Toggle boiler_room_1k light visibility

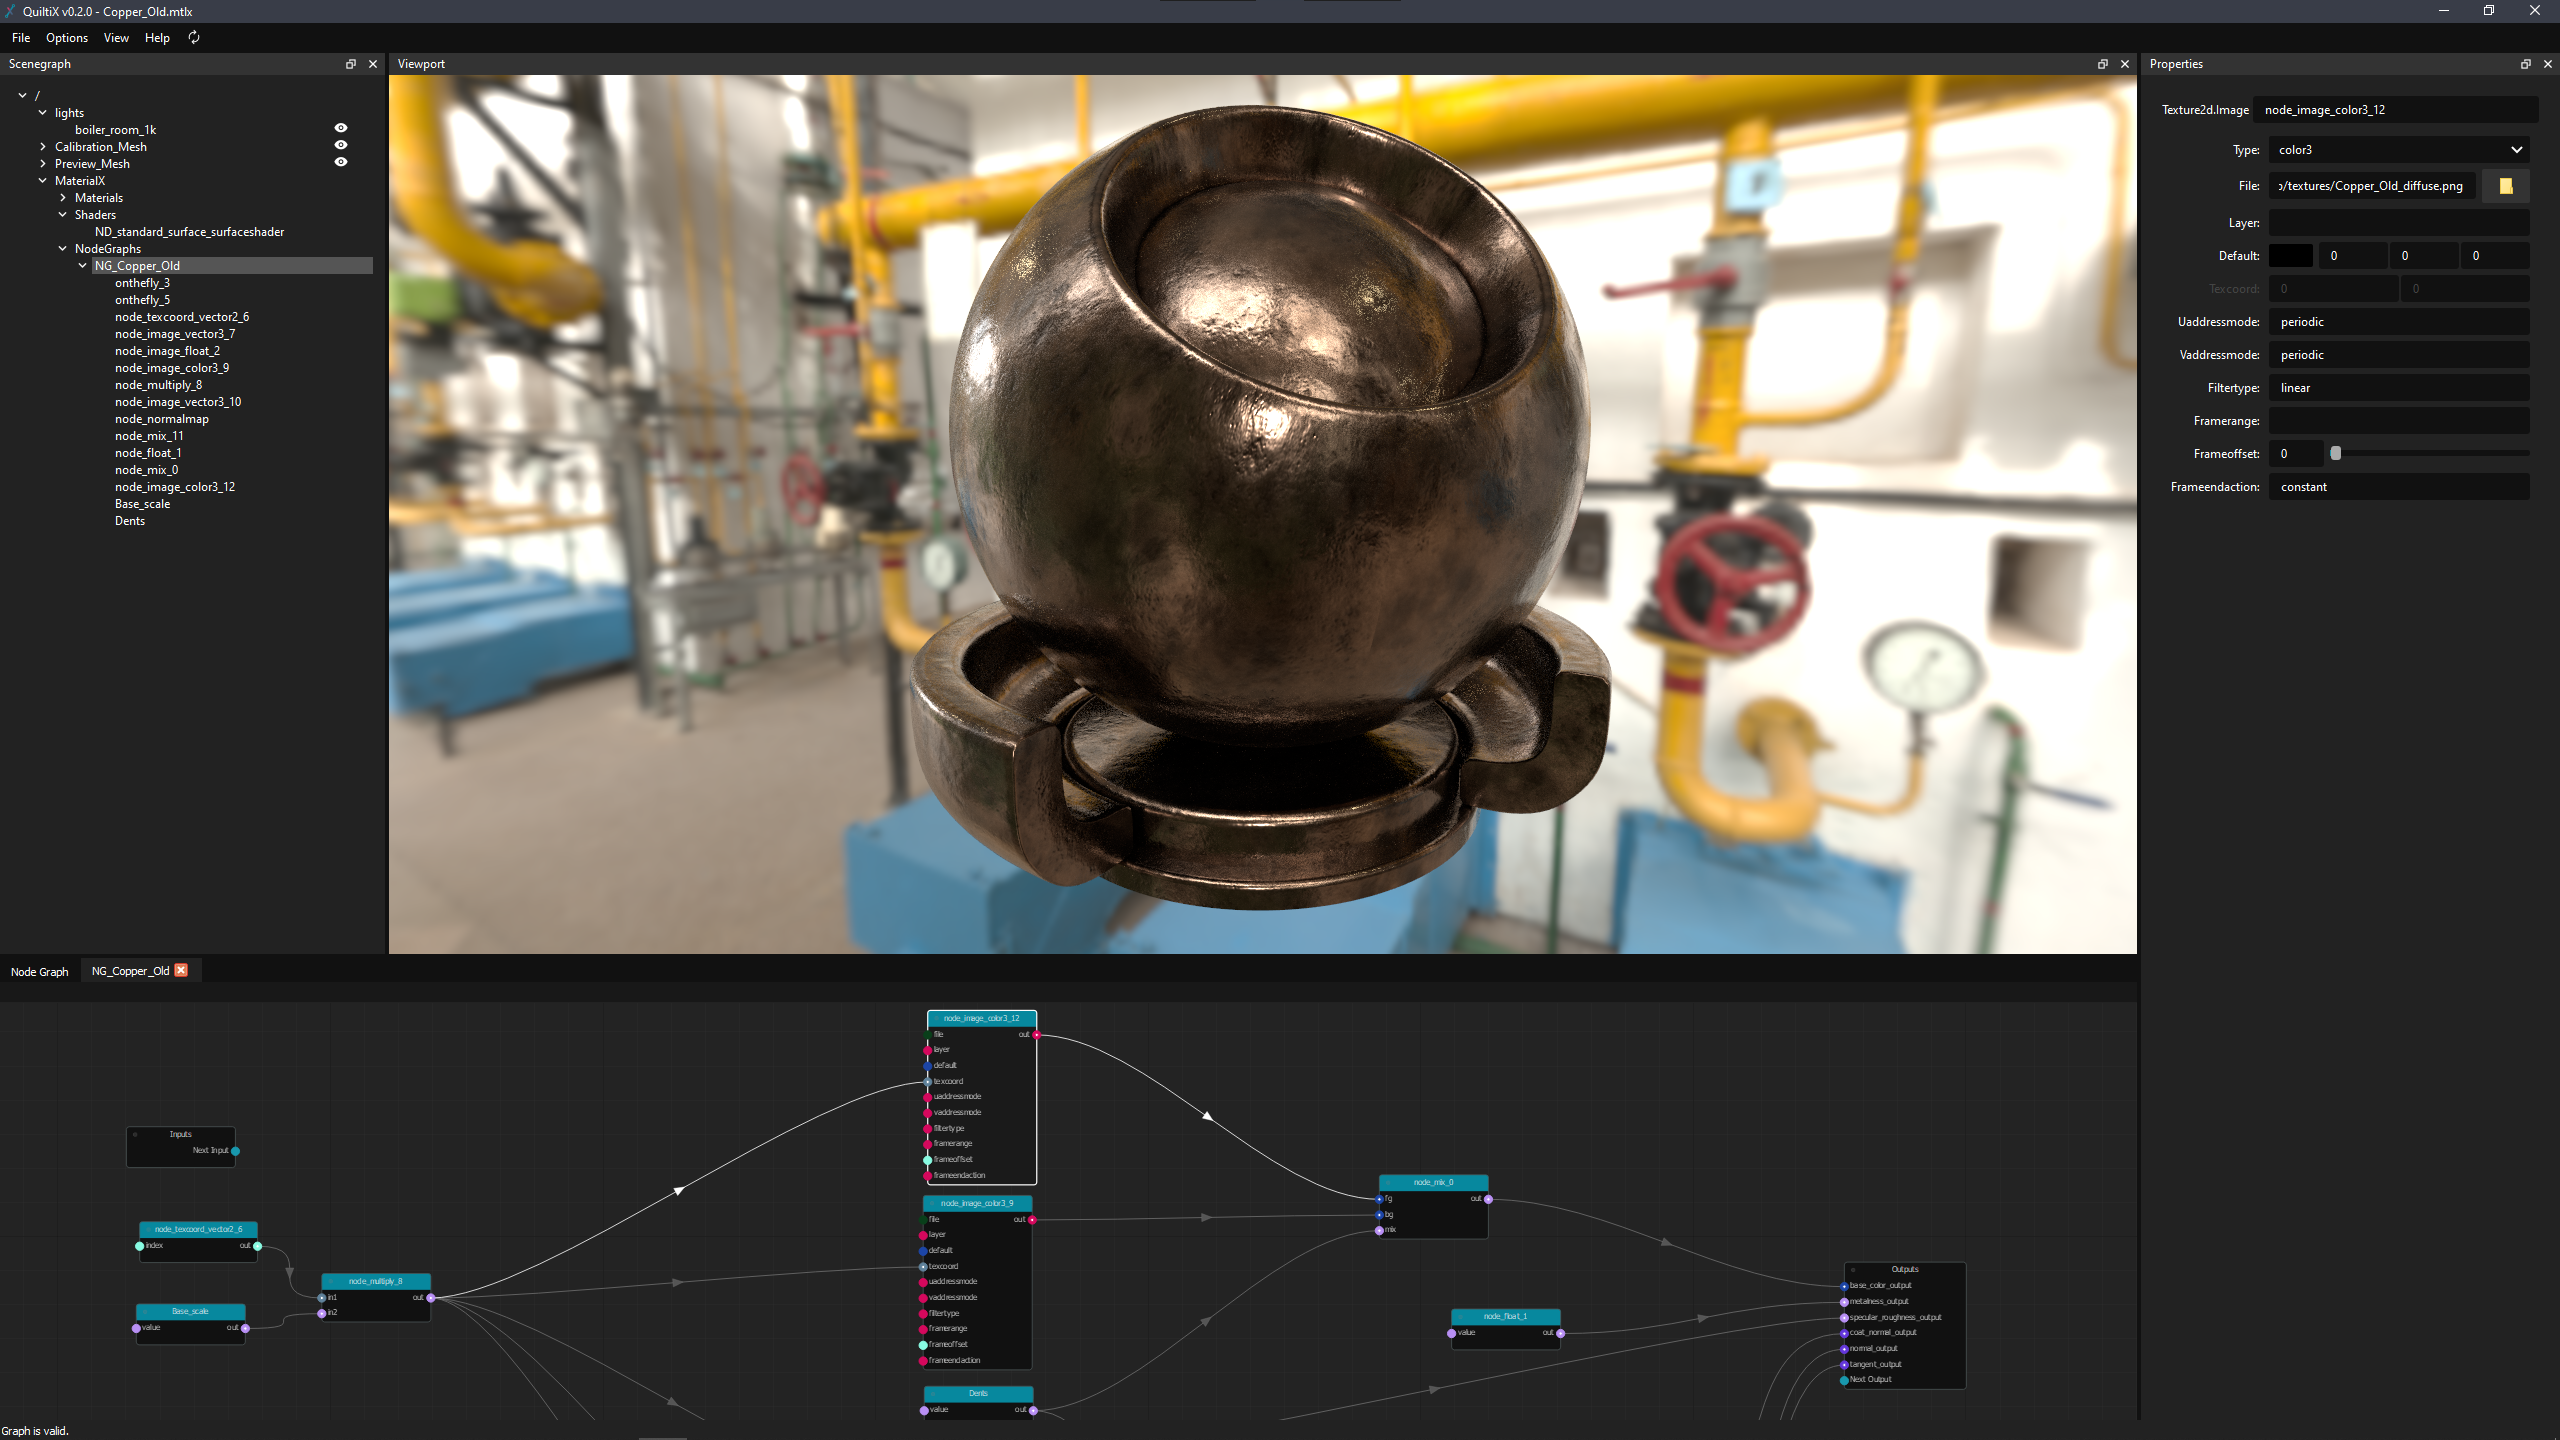341,128
